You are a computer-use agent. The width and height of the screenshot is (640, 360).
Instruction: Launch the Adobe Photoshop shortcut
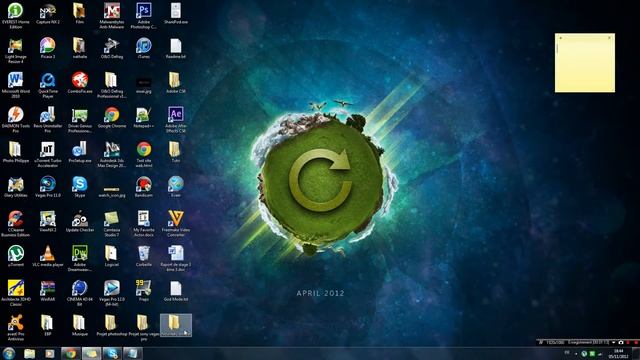(144, 16)
